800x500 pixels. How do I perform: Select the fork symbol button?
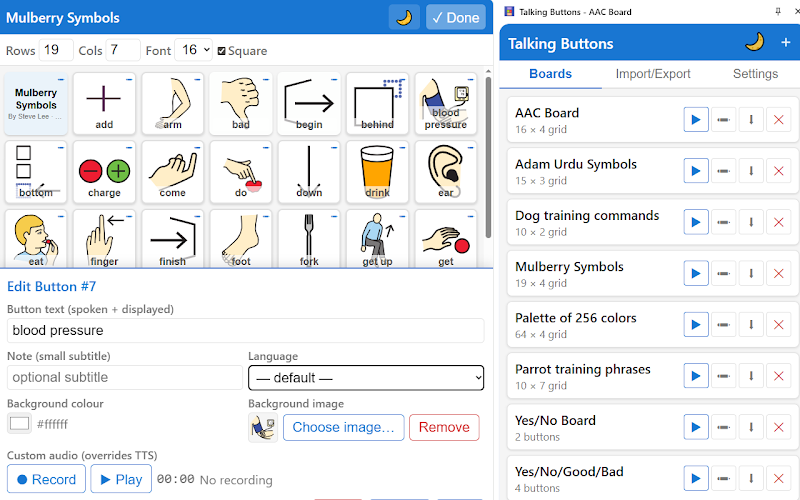click(x=309, y=238)
